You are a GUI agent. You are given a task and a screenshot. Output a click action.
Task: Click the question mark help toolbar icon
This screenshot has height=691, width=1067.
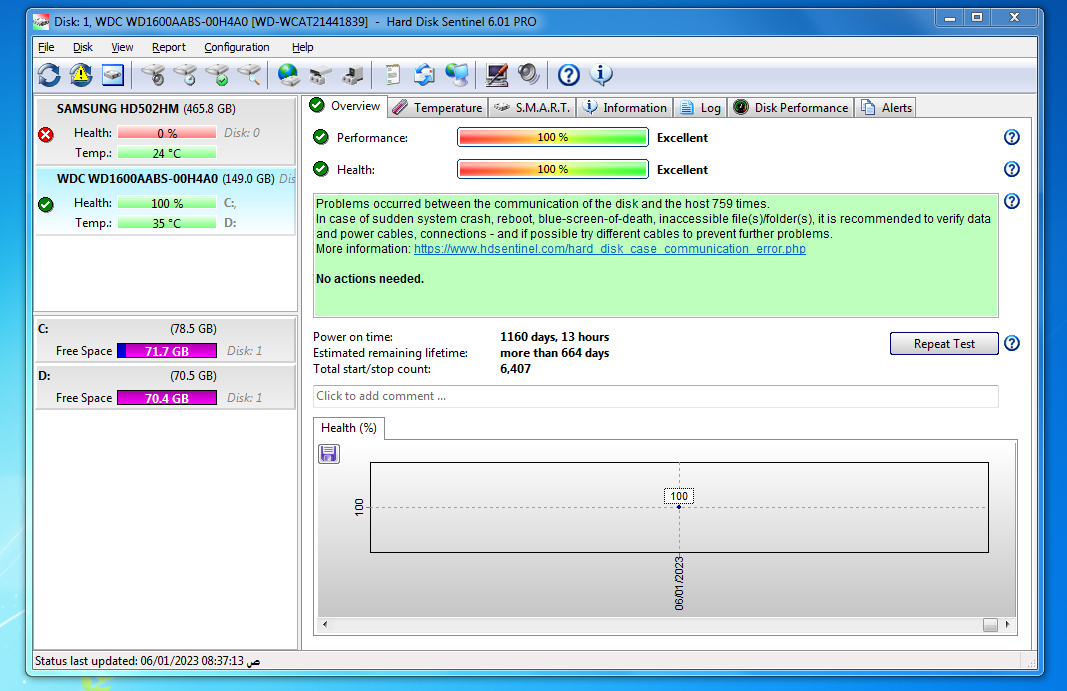pos(569,75)
